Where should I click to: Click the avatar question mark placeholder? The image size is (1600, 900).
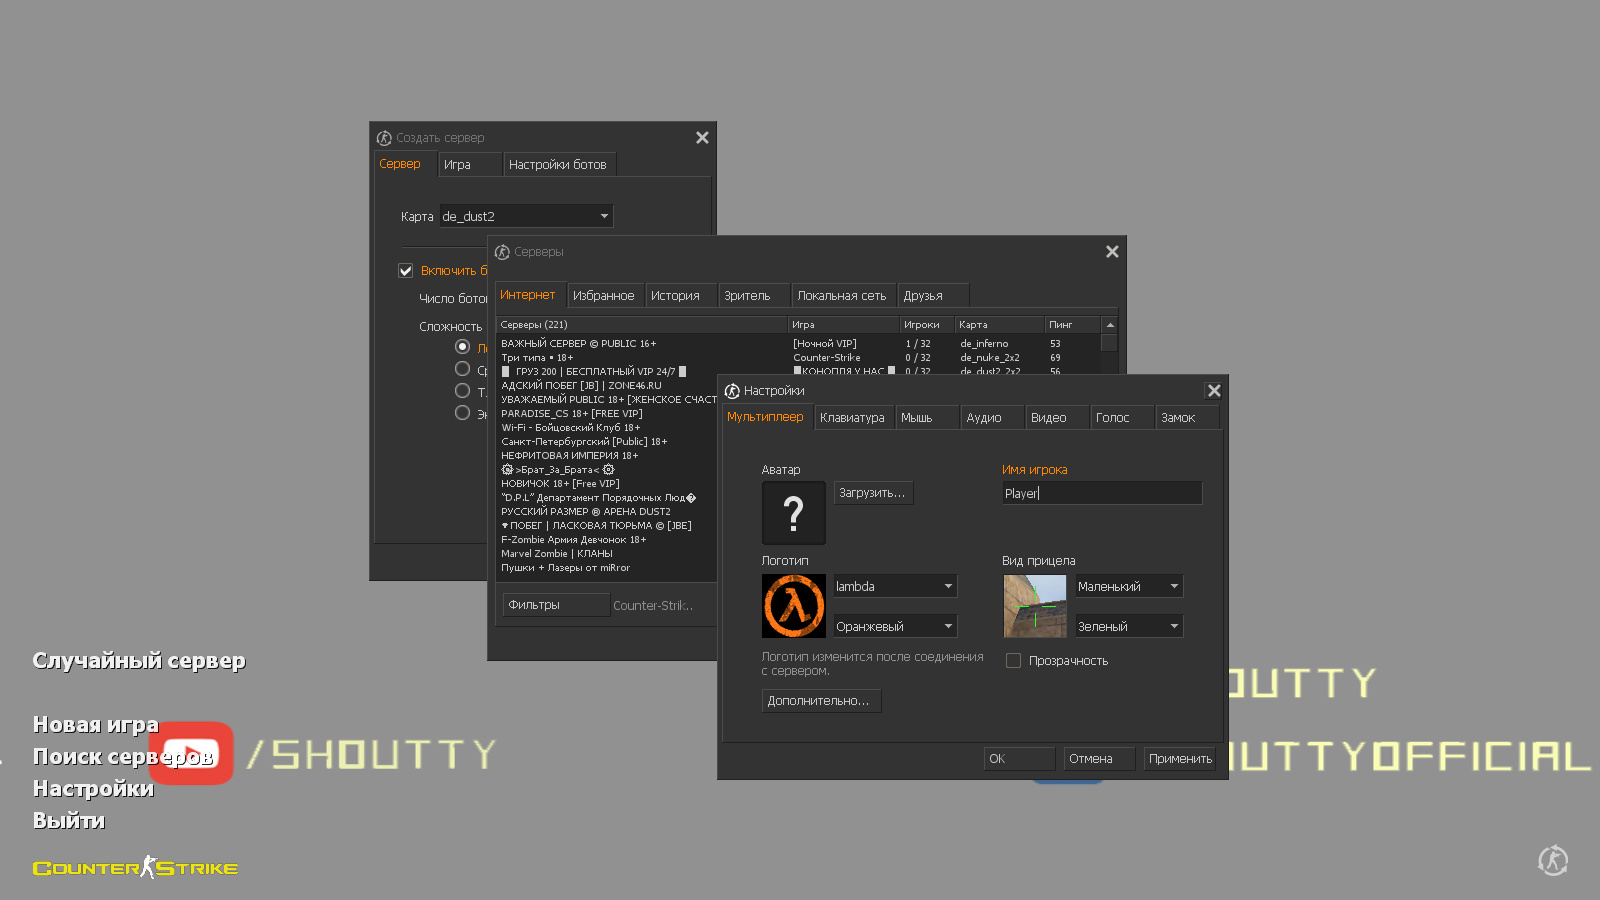pyautogui.click(x=793, y=513)
